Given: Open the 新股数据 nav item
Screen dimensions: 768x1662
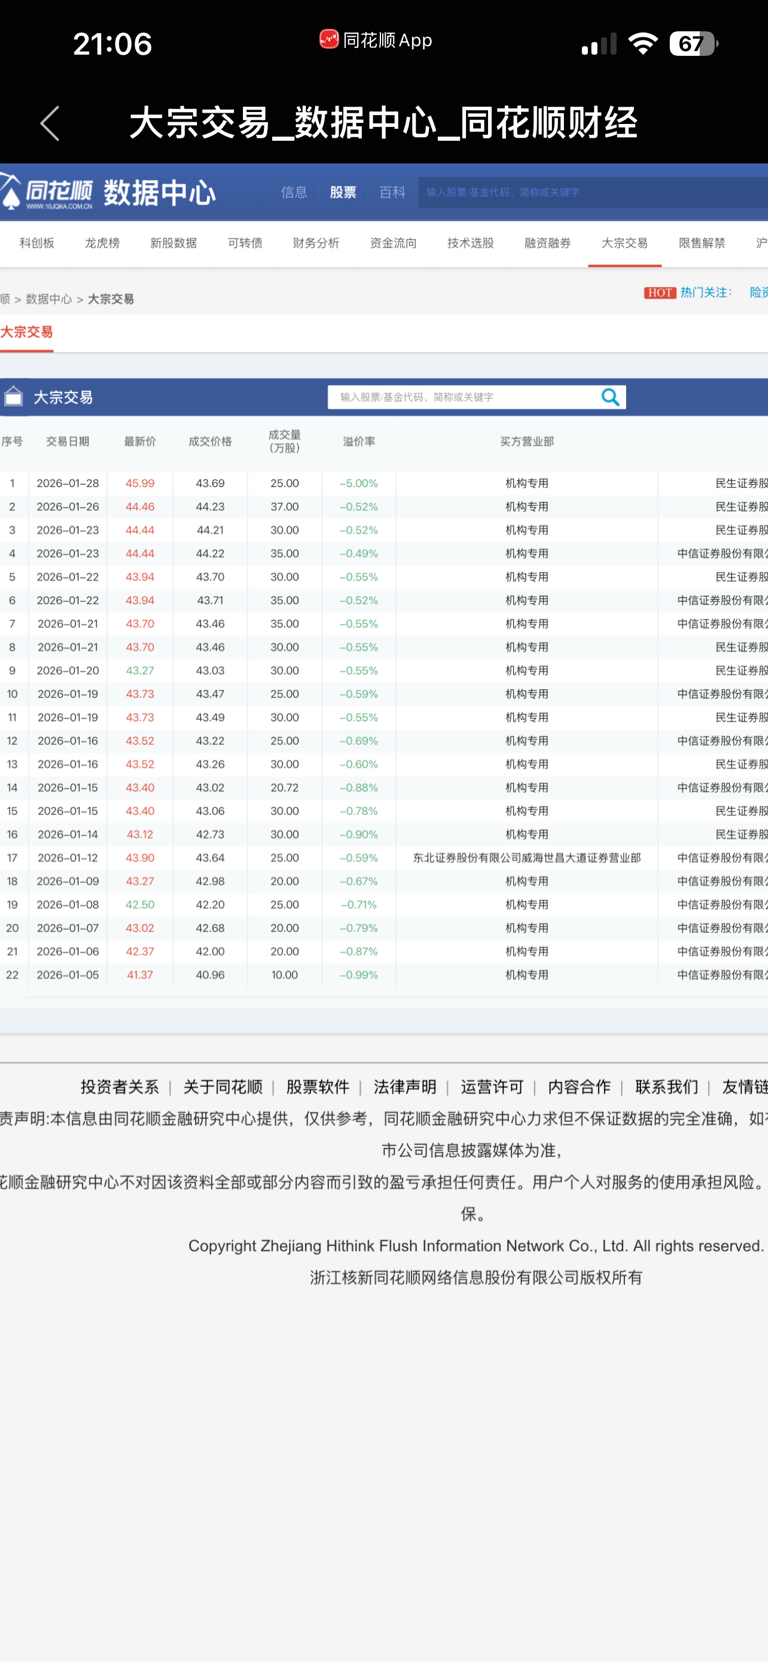Looking at the screenshot, I should click(173, 243).
